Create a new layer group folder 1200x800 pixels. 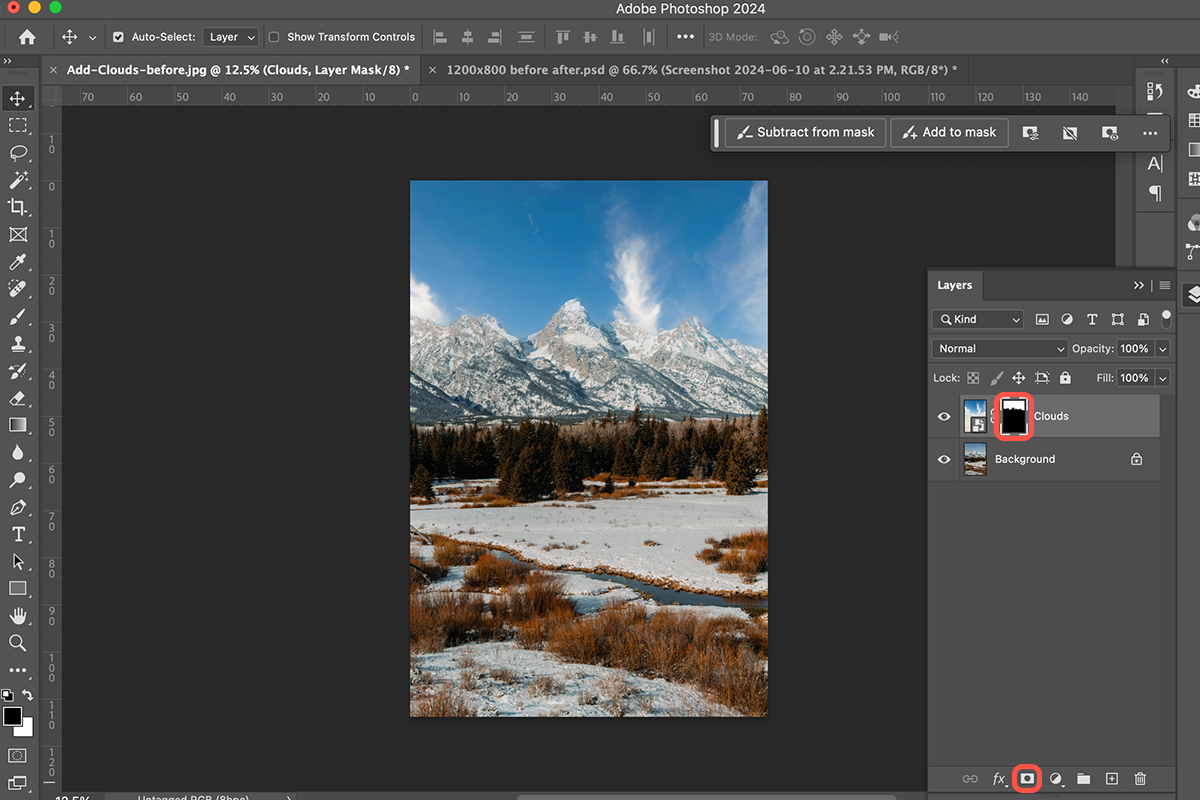[1083, 778]
